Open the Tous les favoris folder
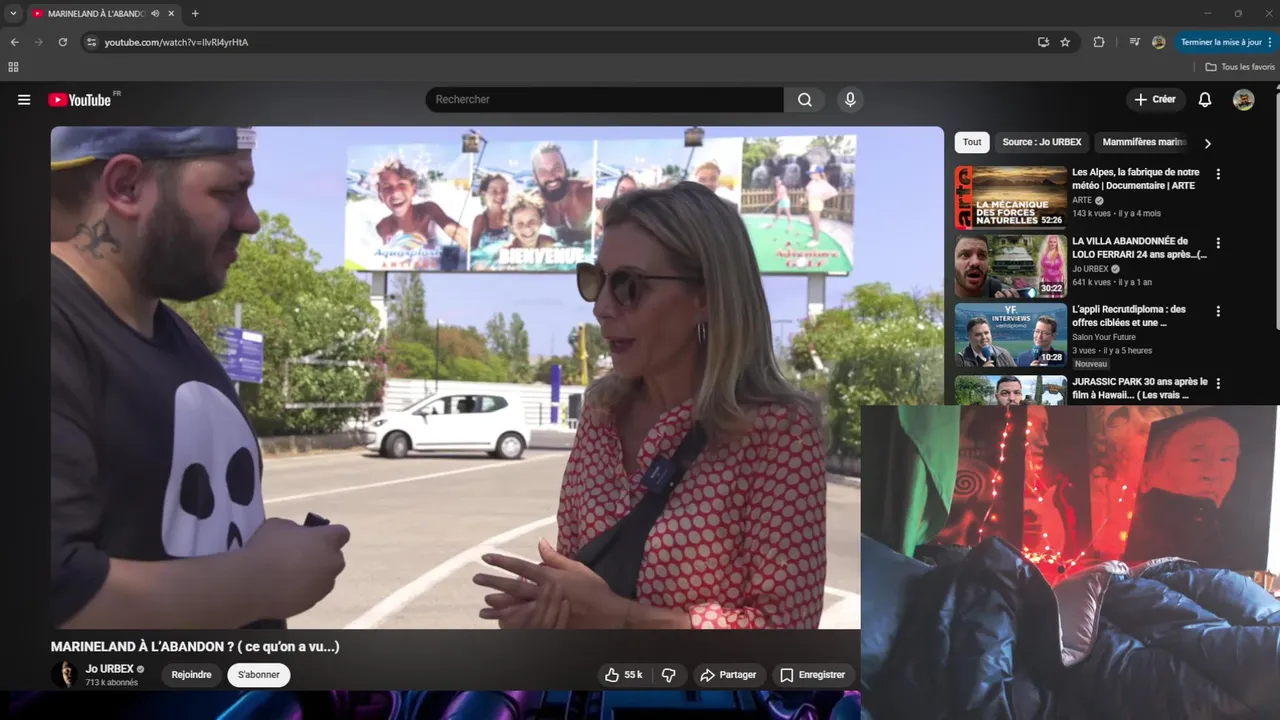 pyautogui.click(x=1240, y=67)
